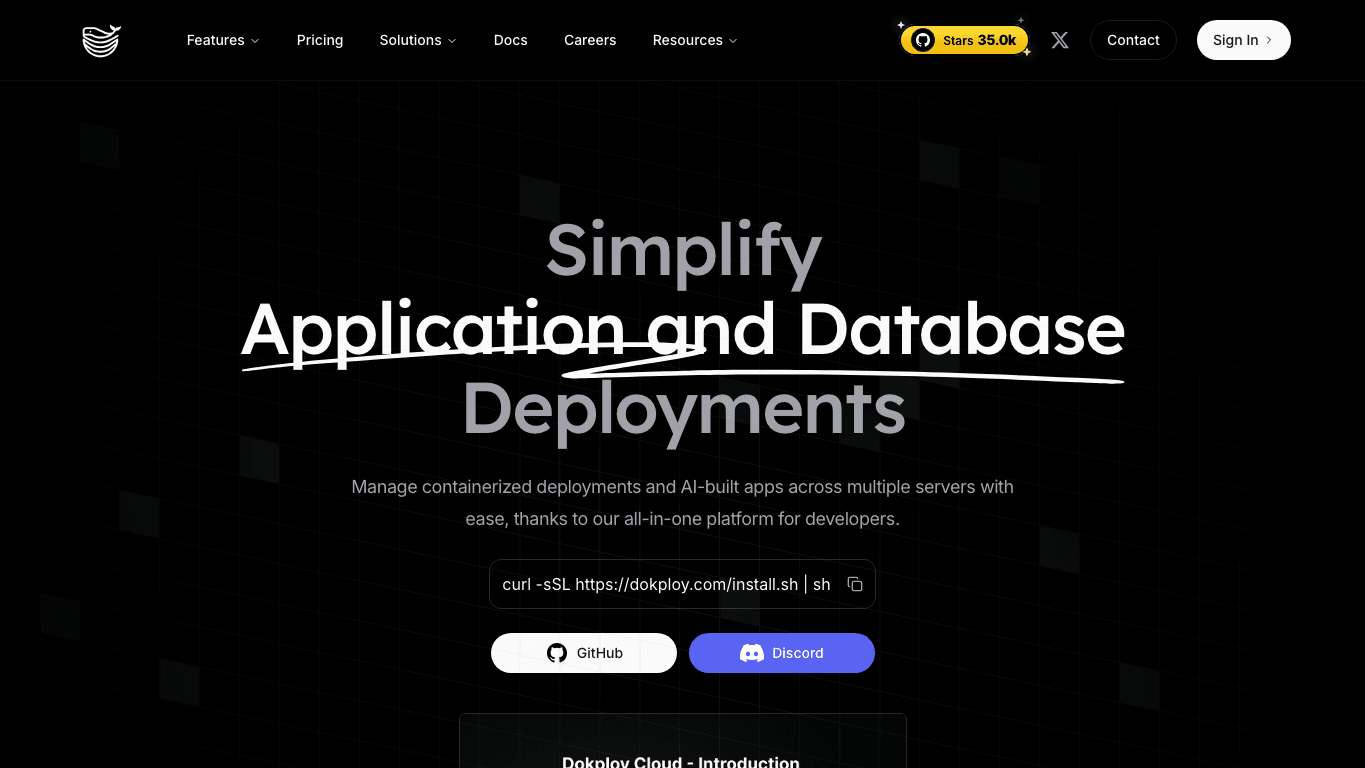Open the Pricing page
Screen dimensions: 1365x768
tap(320, 40)
